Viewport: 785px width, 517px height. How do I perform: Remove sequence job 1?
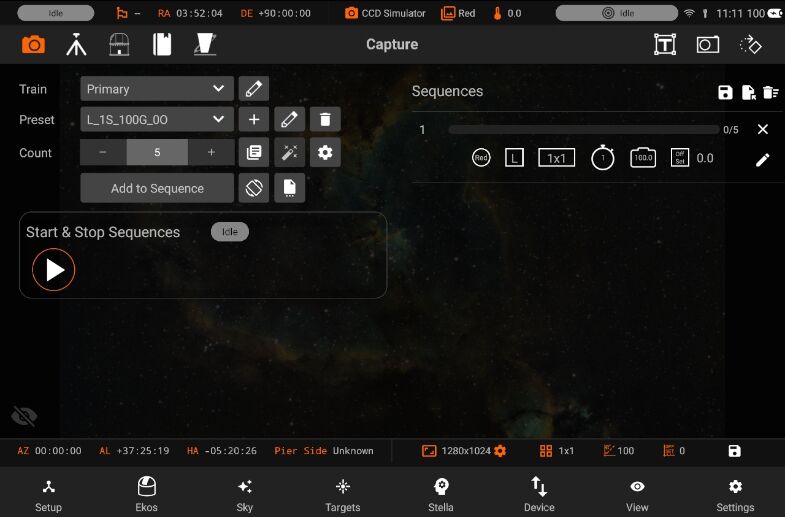pos(762,130)
